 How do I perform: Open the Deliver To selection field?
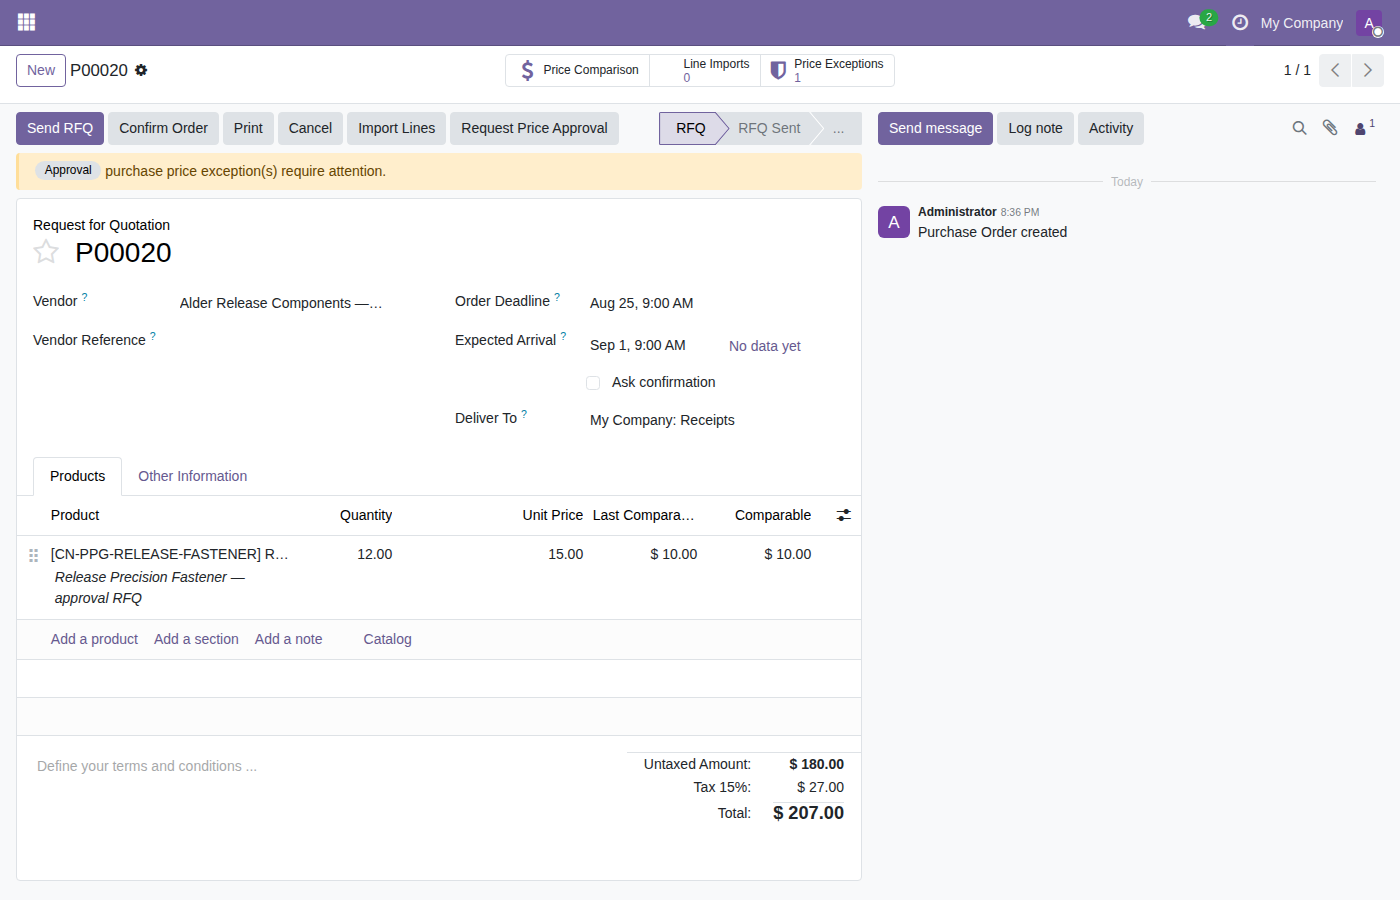713,420
